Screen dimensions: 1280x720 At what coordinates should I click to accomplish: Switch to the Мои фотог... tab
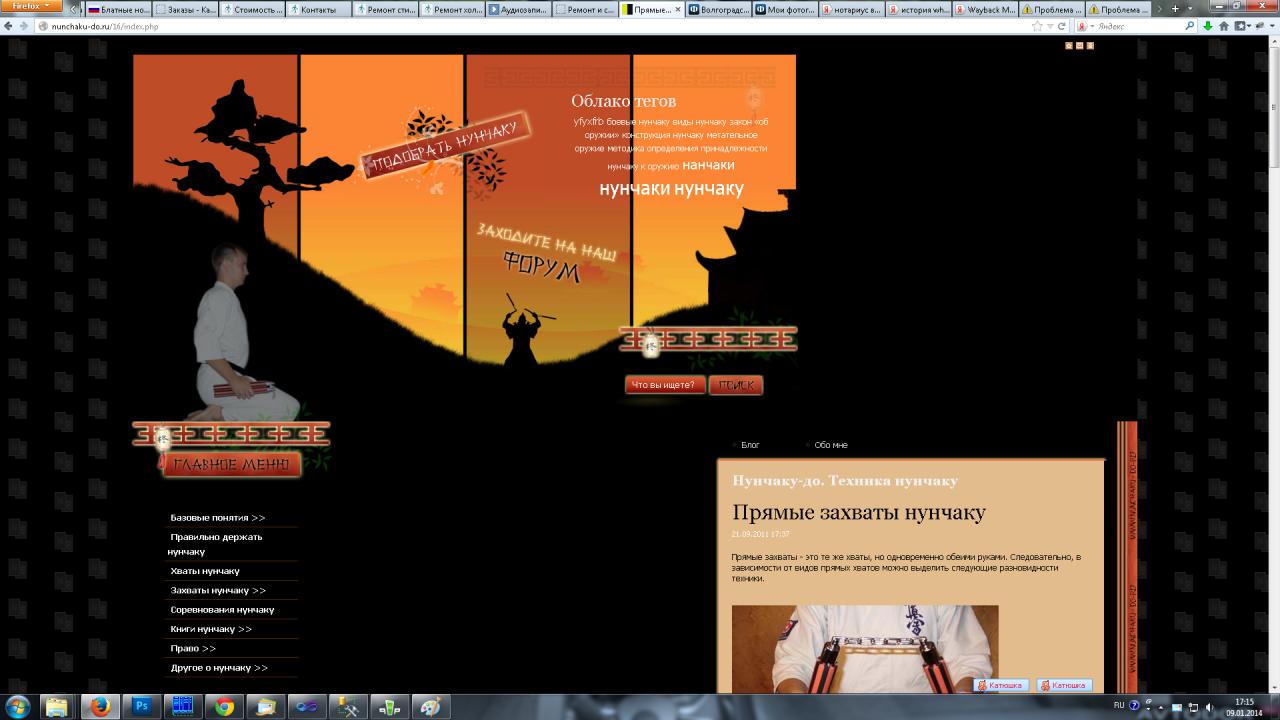pos(784,9)
